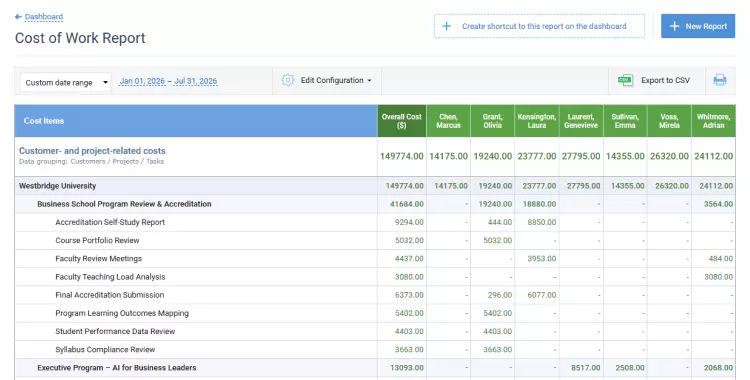Click the Cost of Work Report title
750x380 pixels.
[80, 38]
